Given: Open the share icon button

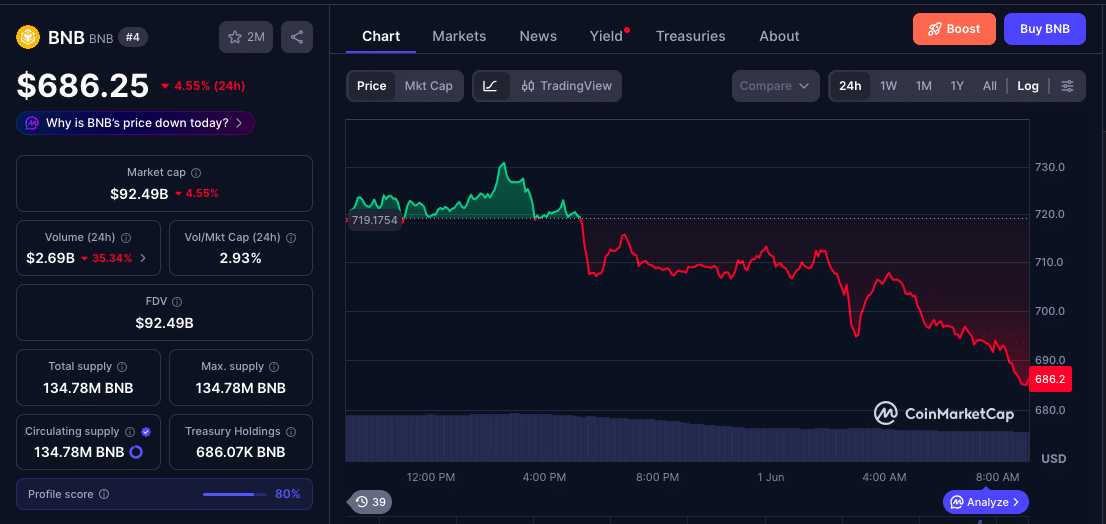Looking at the screenshot, I should click(x=297, y=37).
